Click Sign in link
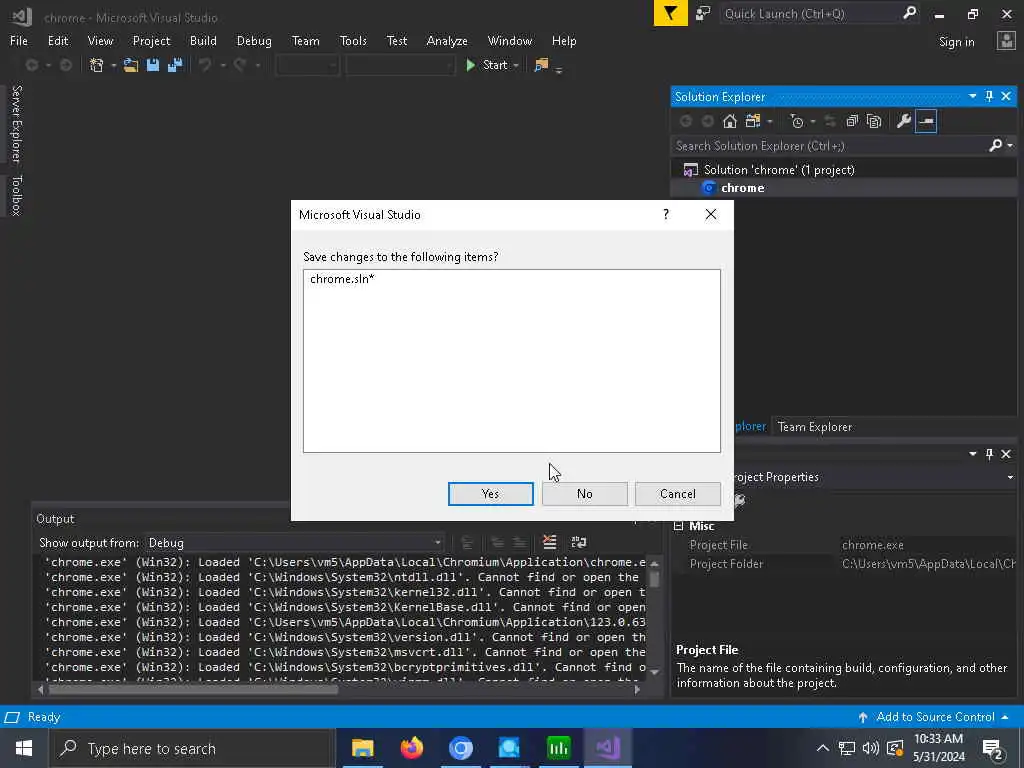Image resolution: width=1024 pixels, height=768 pixels. point(956,42)
